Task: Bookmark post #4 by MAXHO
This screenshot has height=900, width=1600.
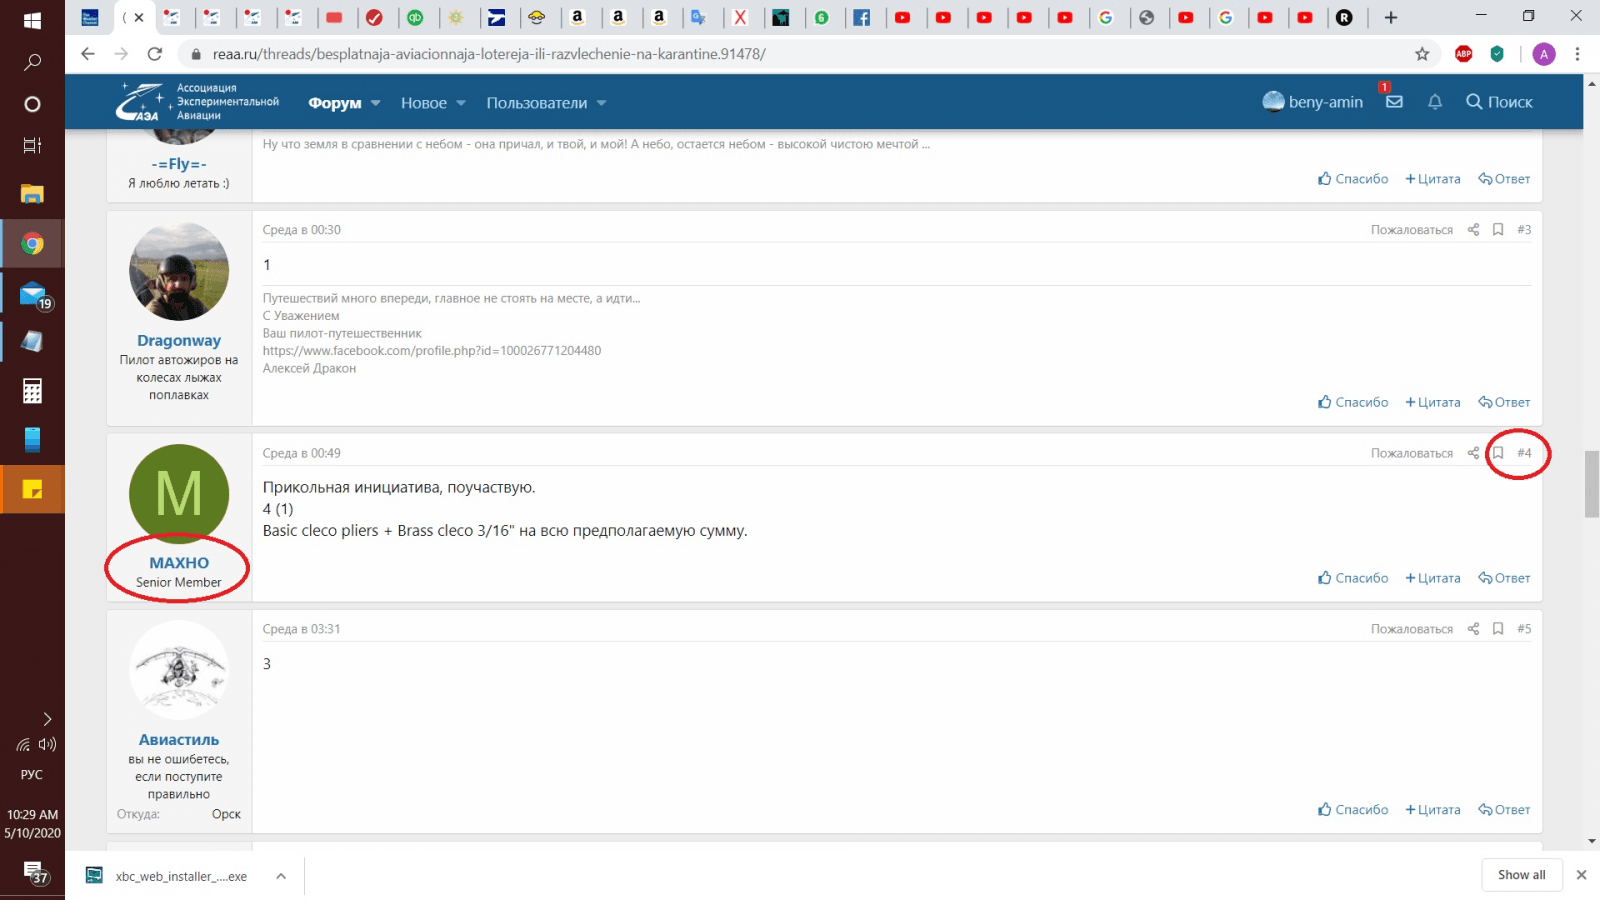Action: [x=1498, y=453]
